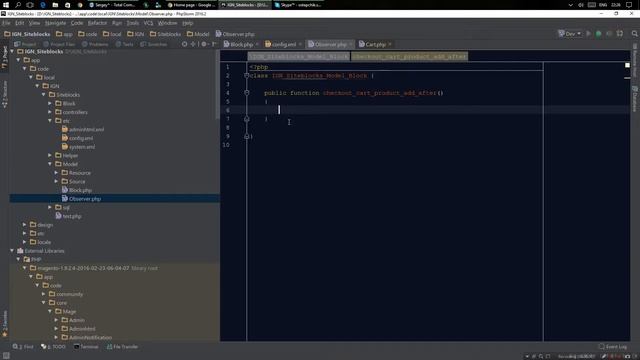
Task: Open the File Transfer tool window
Action: point(122,347)
